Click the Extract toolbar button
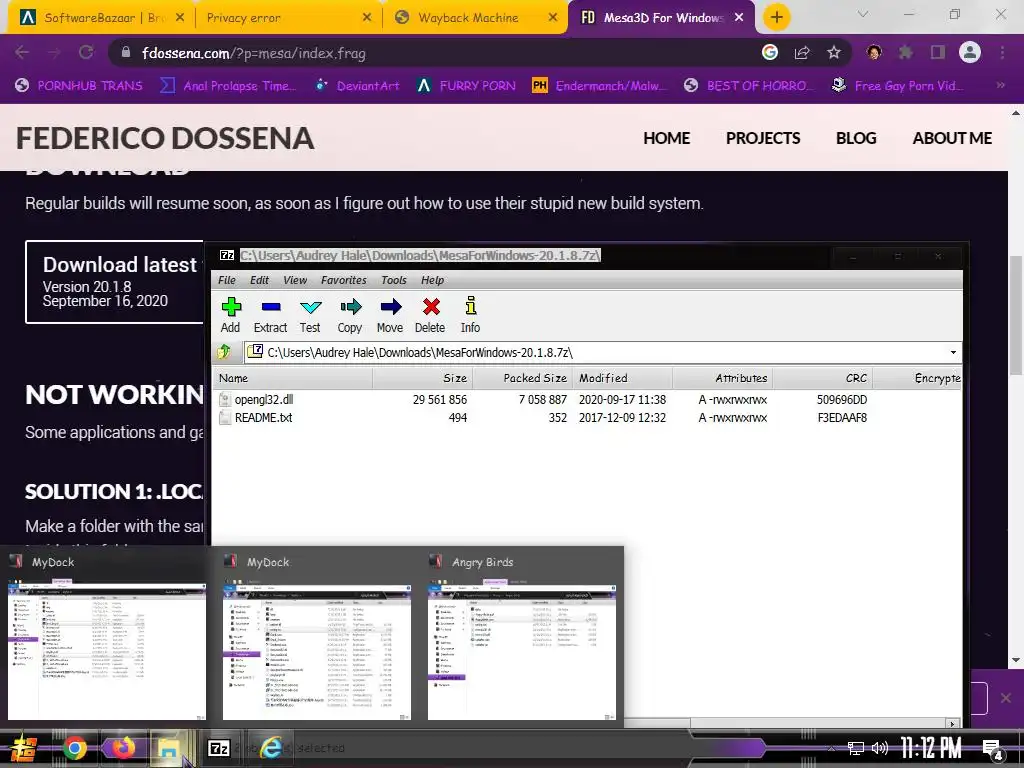Viewport: 1024px width, 768px height. [x=270, y=315]
